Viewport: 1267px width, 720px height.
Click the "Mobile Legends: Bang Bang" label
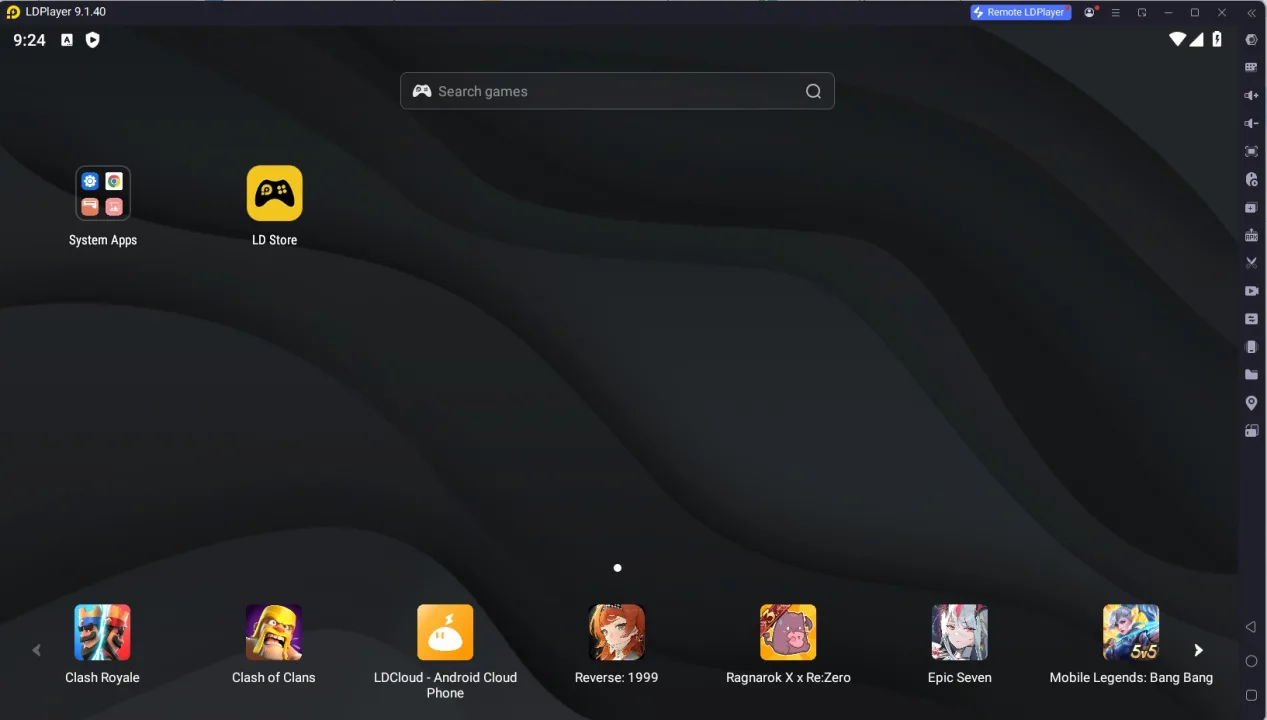[1131, 677]
